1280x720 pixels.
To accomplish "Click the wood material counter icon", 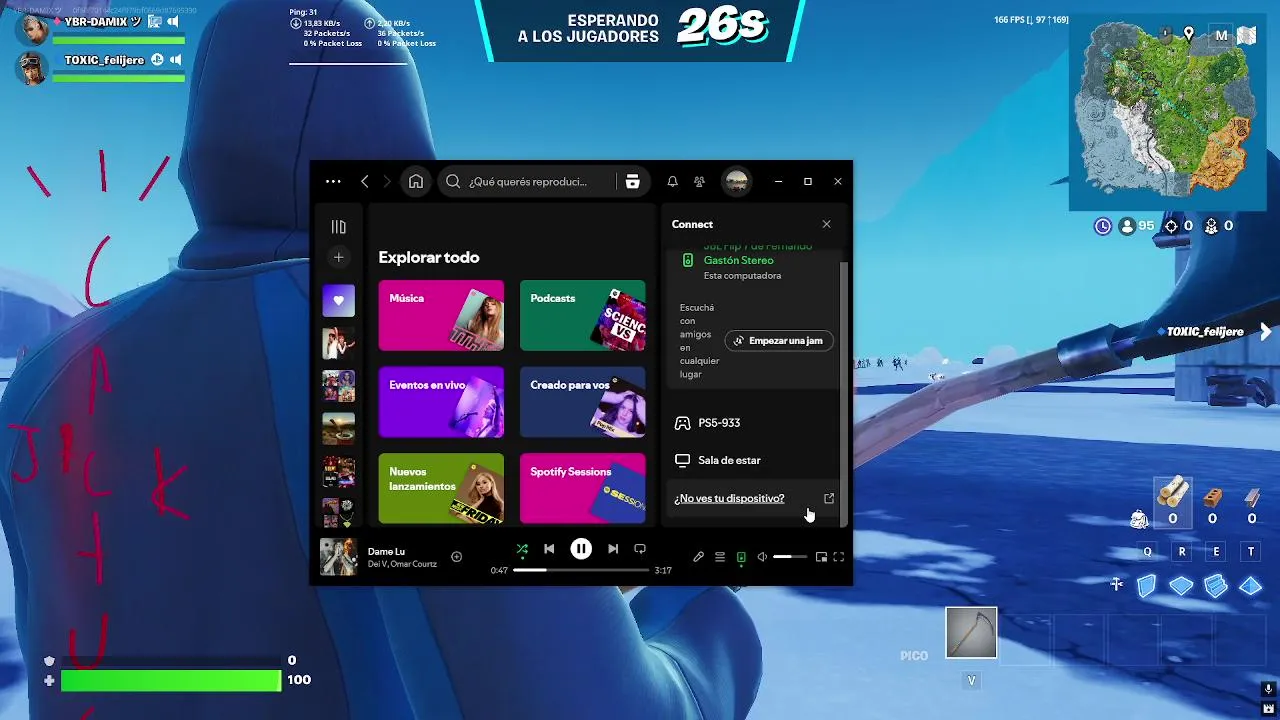I will (x=1172, y=492).
